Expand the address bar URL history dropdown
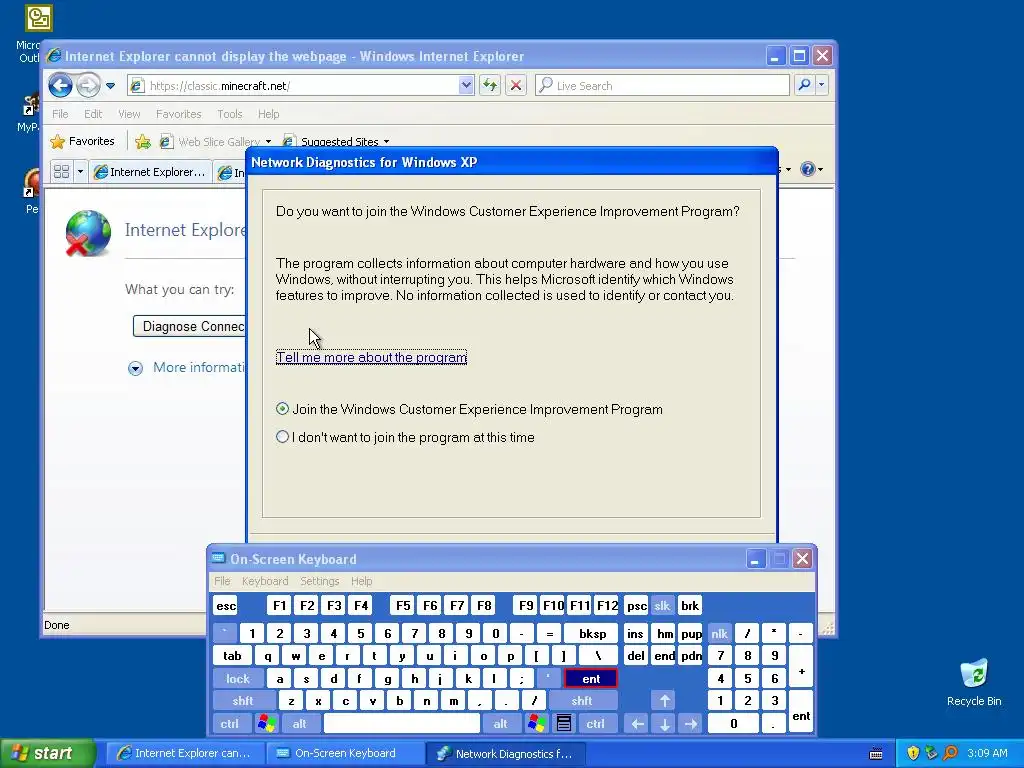Viewport: 1024px width, 768px height. point(466,86)
